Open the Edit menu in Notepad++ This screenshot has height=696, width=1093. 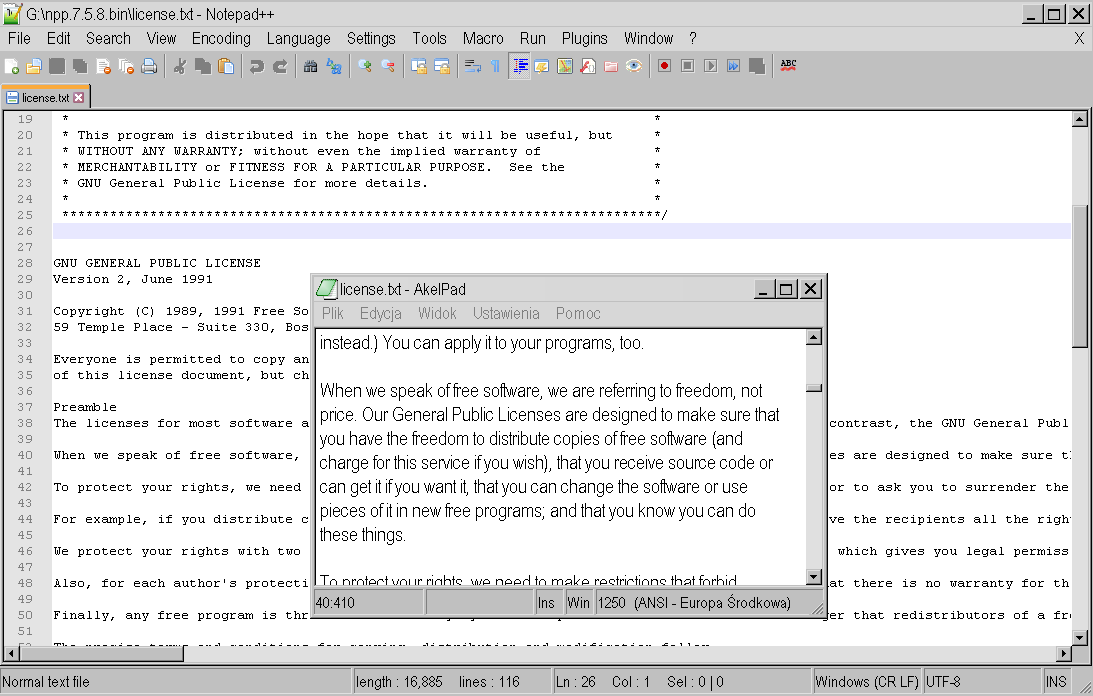click(59, 38)
